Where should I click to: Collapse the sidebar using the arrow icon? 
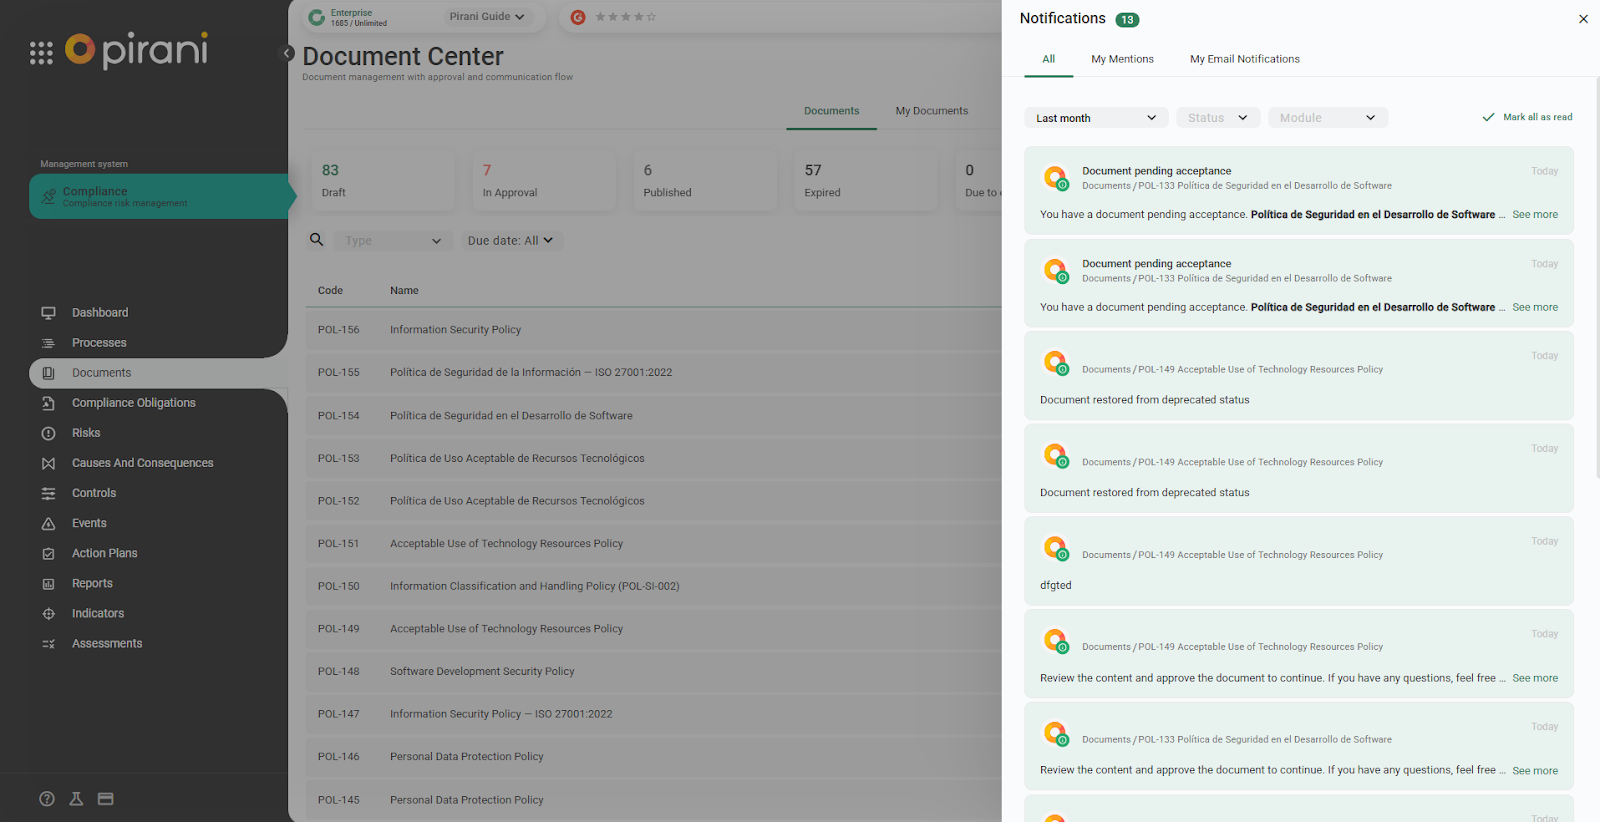[287, 54]
